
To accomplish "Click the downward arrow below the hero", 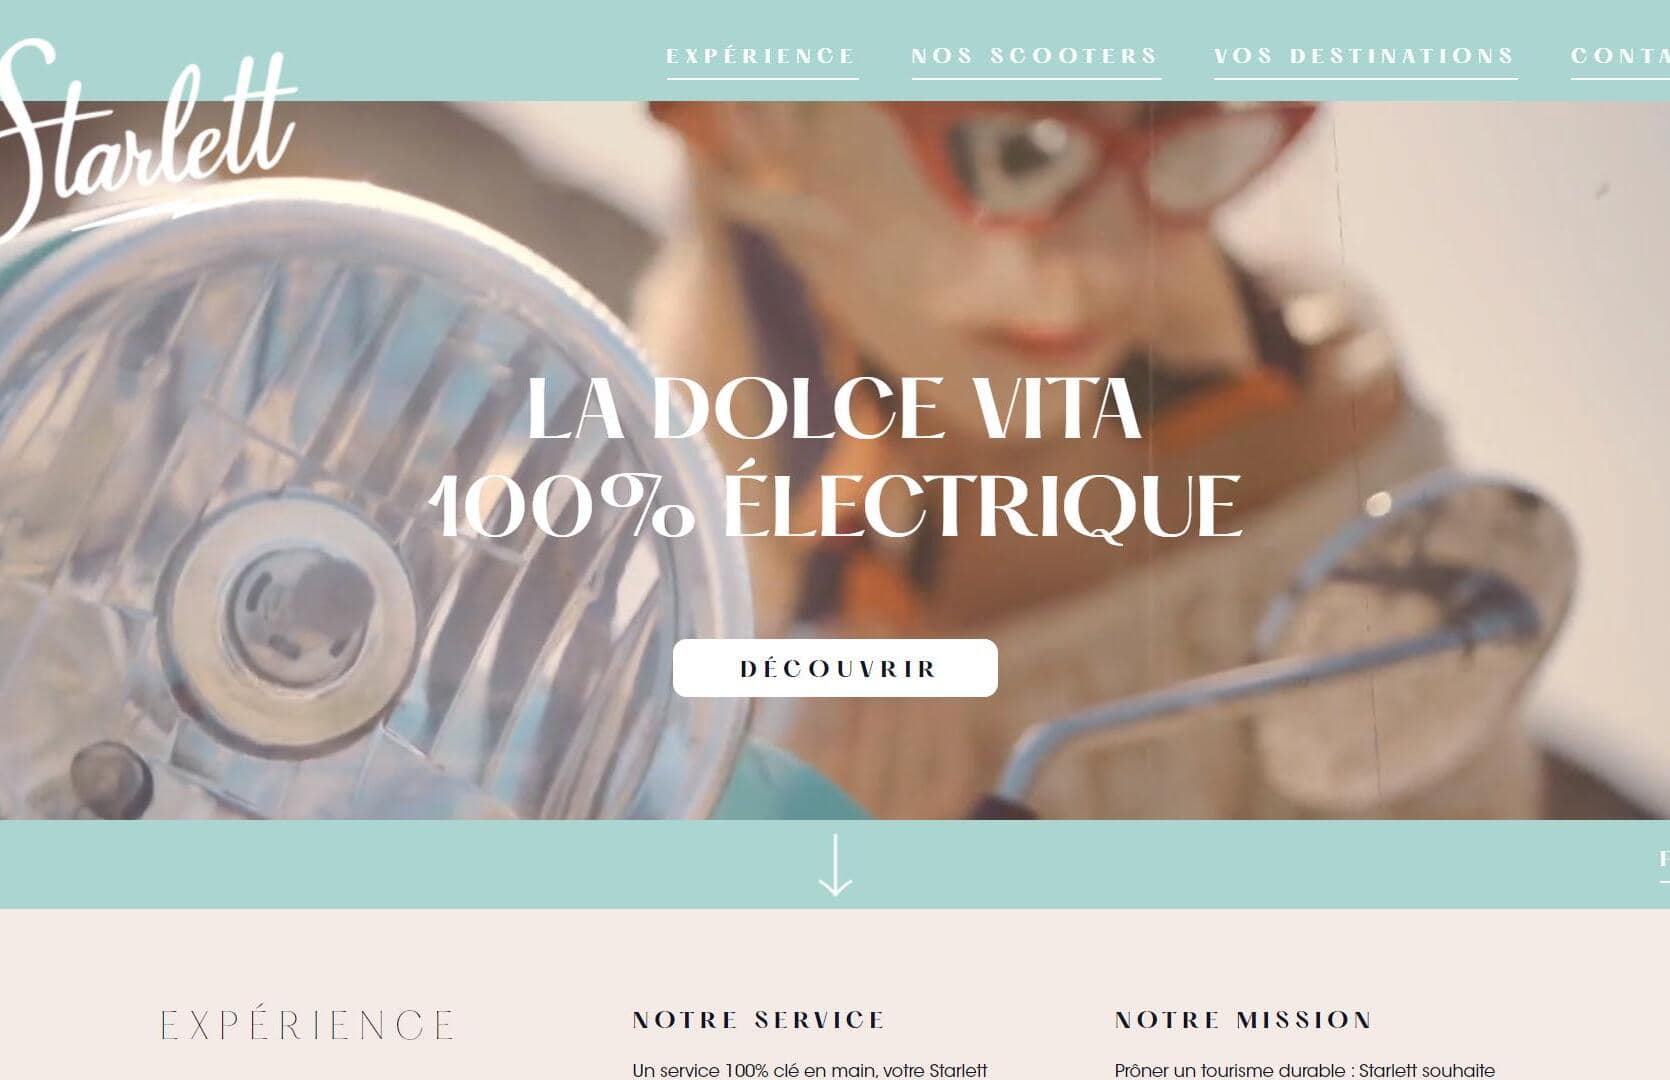I will [x=835, y=865].
